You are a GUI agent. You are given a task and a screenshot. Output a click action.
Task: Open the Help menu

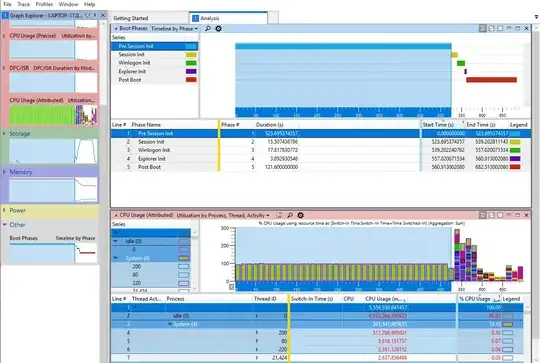click(x=90, y=4)
